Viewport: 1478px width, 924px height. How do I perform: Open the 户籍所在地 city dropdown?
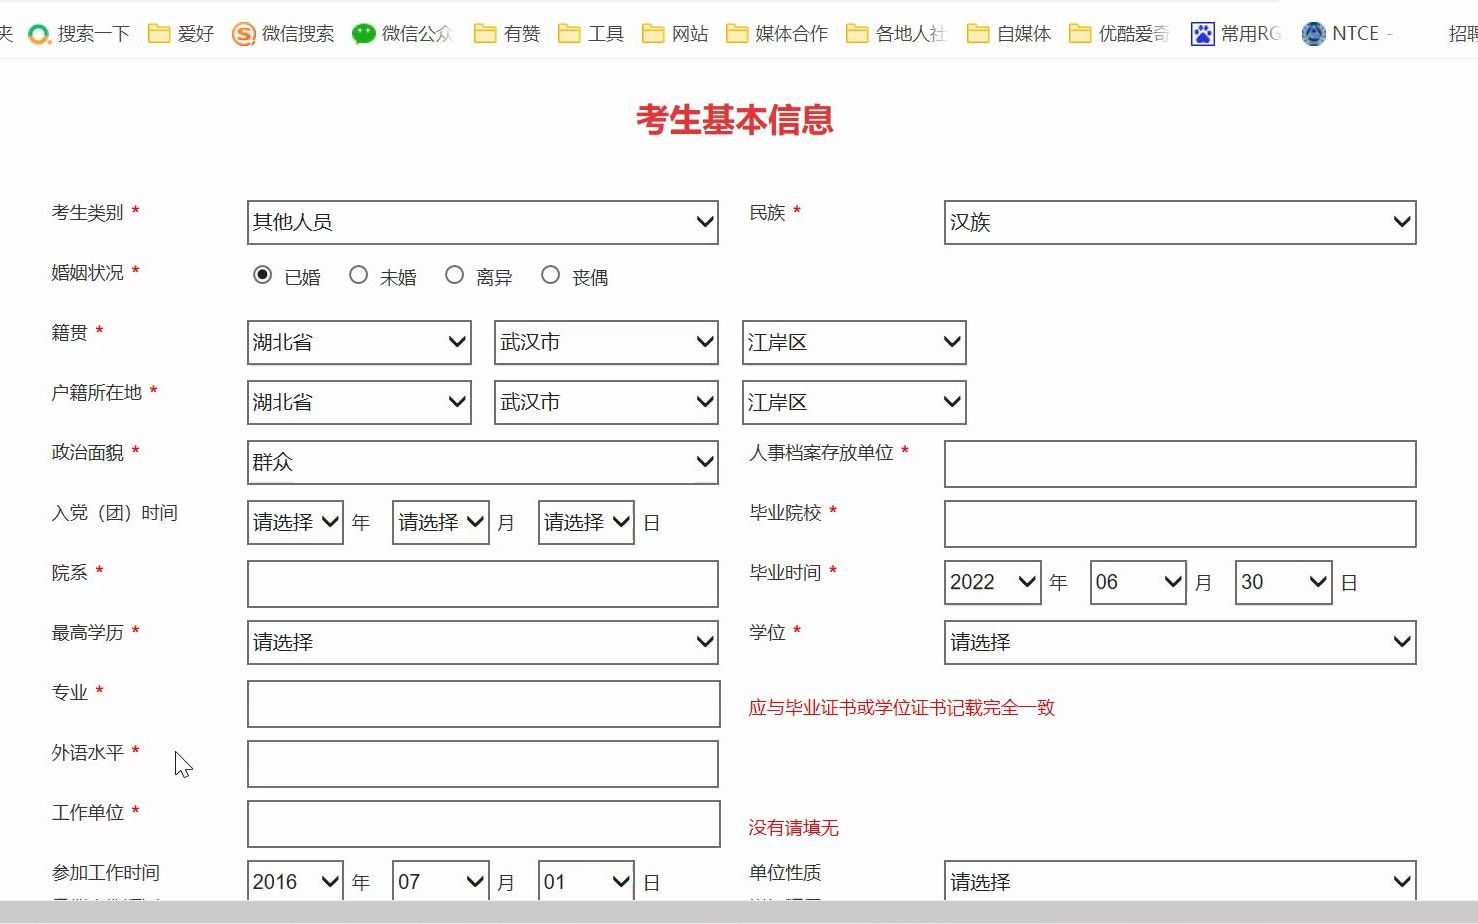606,402
